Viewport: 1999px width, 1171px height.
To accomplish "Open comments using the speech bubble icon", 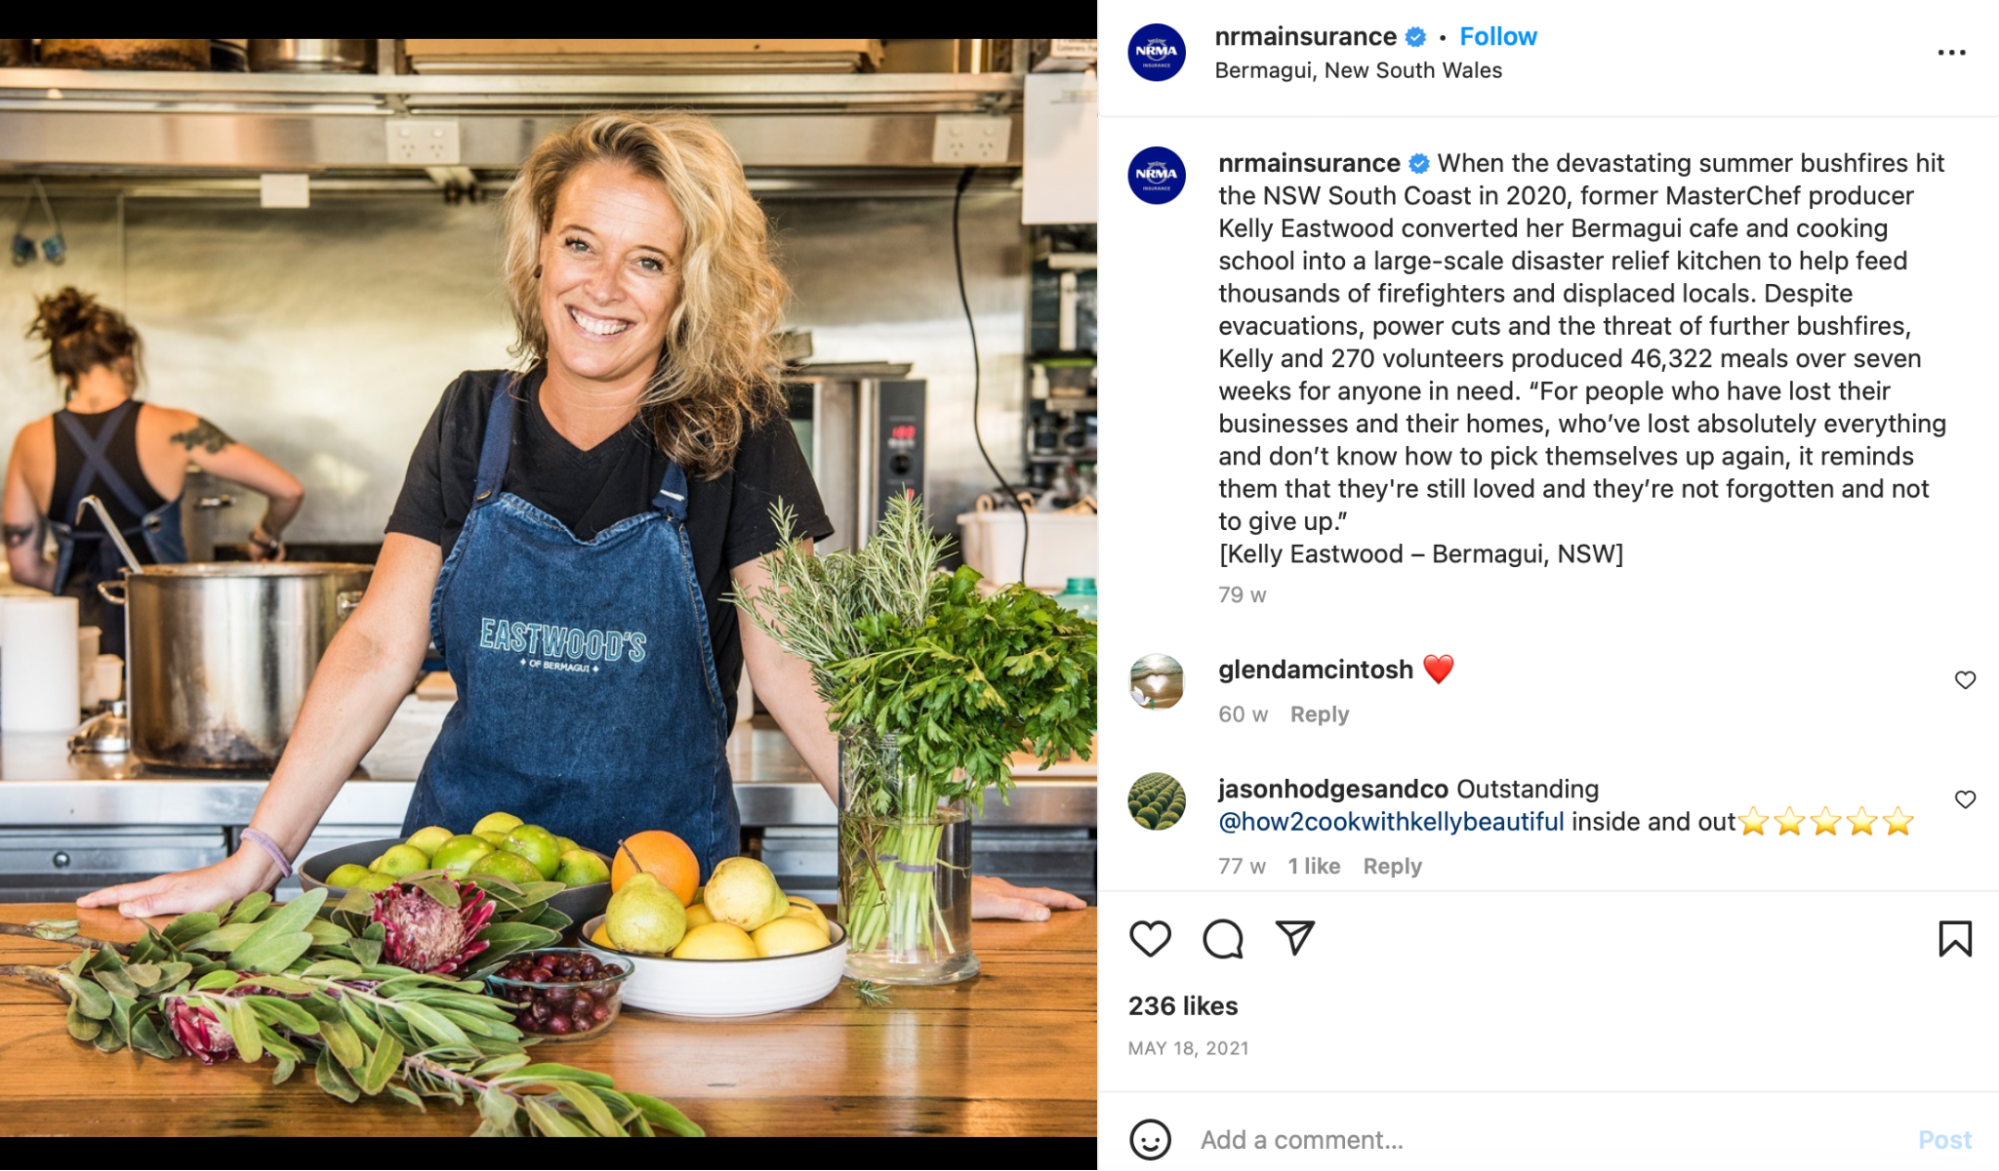I will coord(1222,939).
